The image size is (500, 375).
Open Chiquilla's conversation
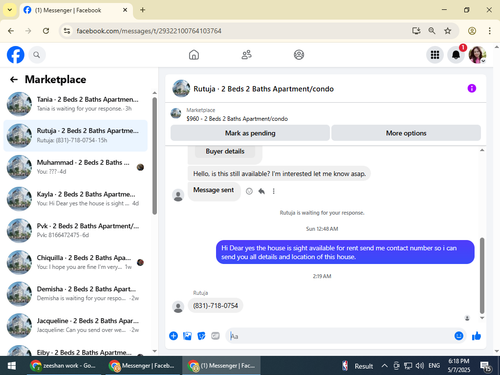(76, 262)
